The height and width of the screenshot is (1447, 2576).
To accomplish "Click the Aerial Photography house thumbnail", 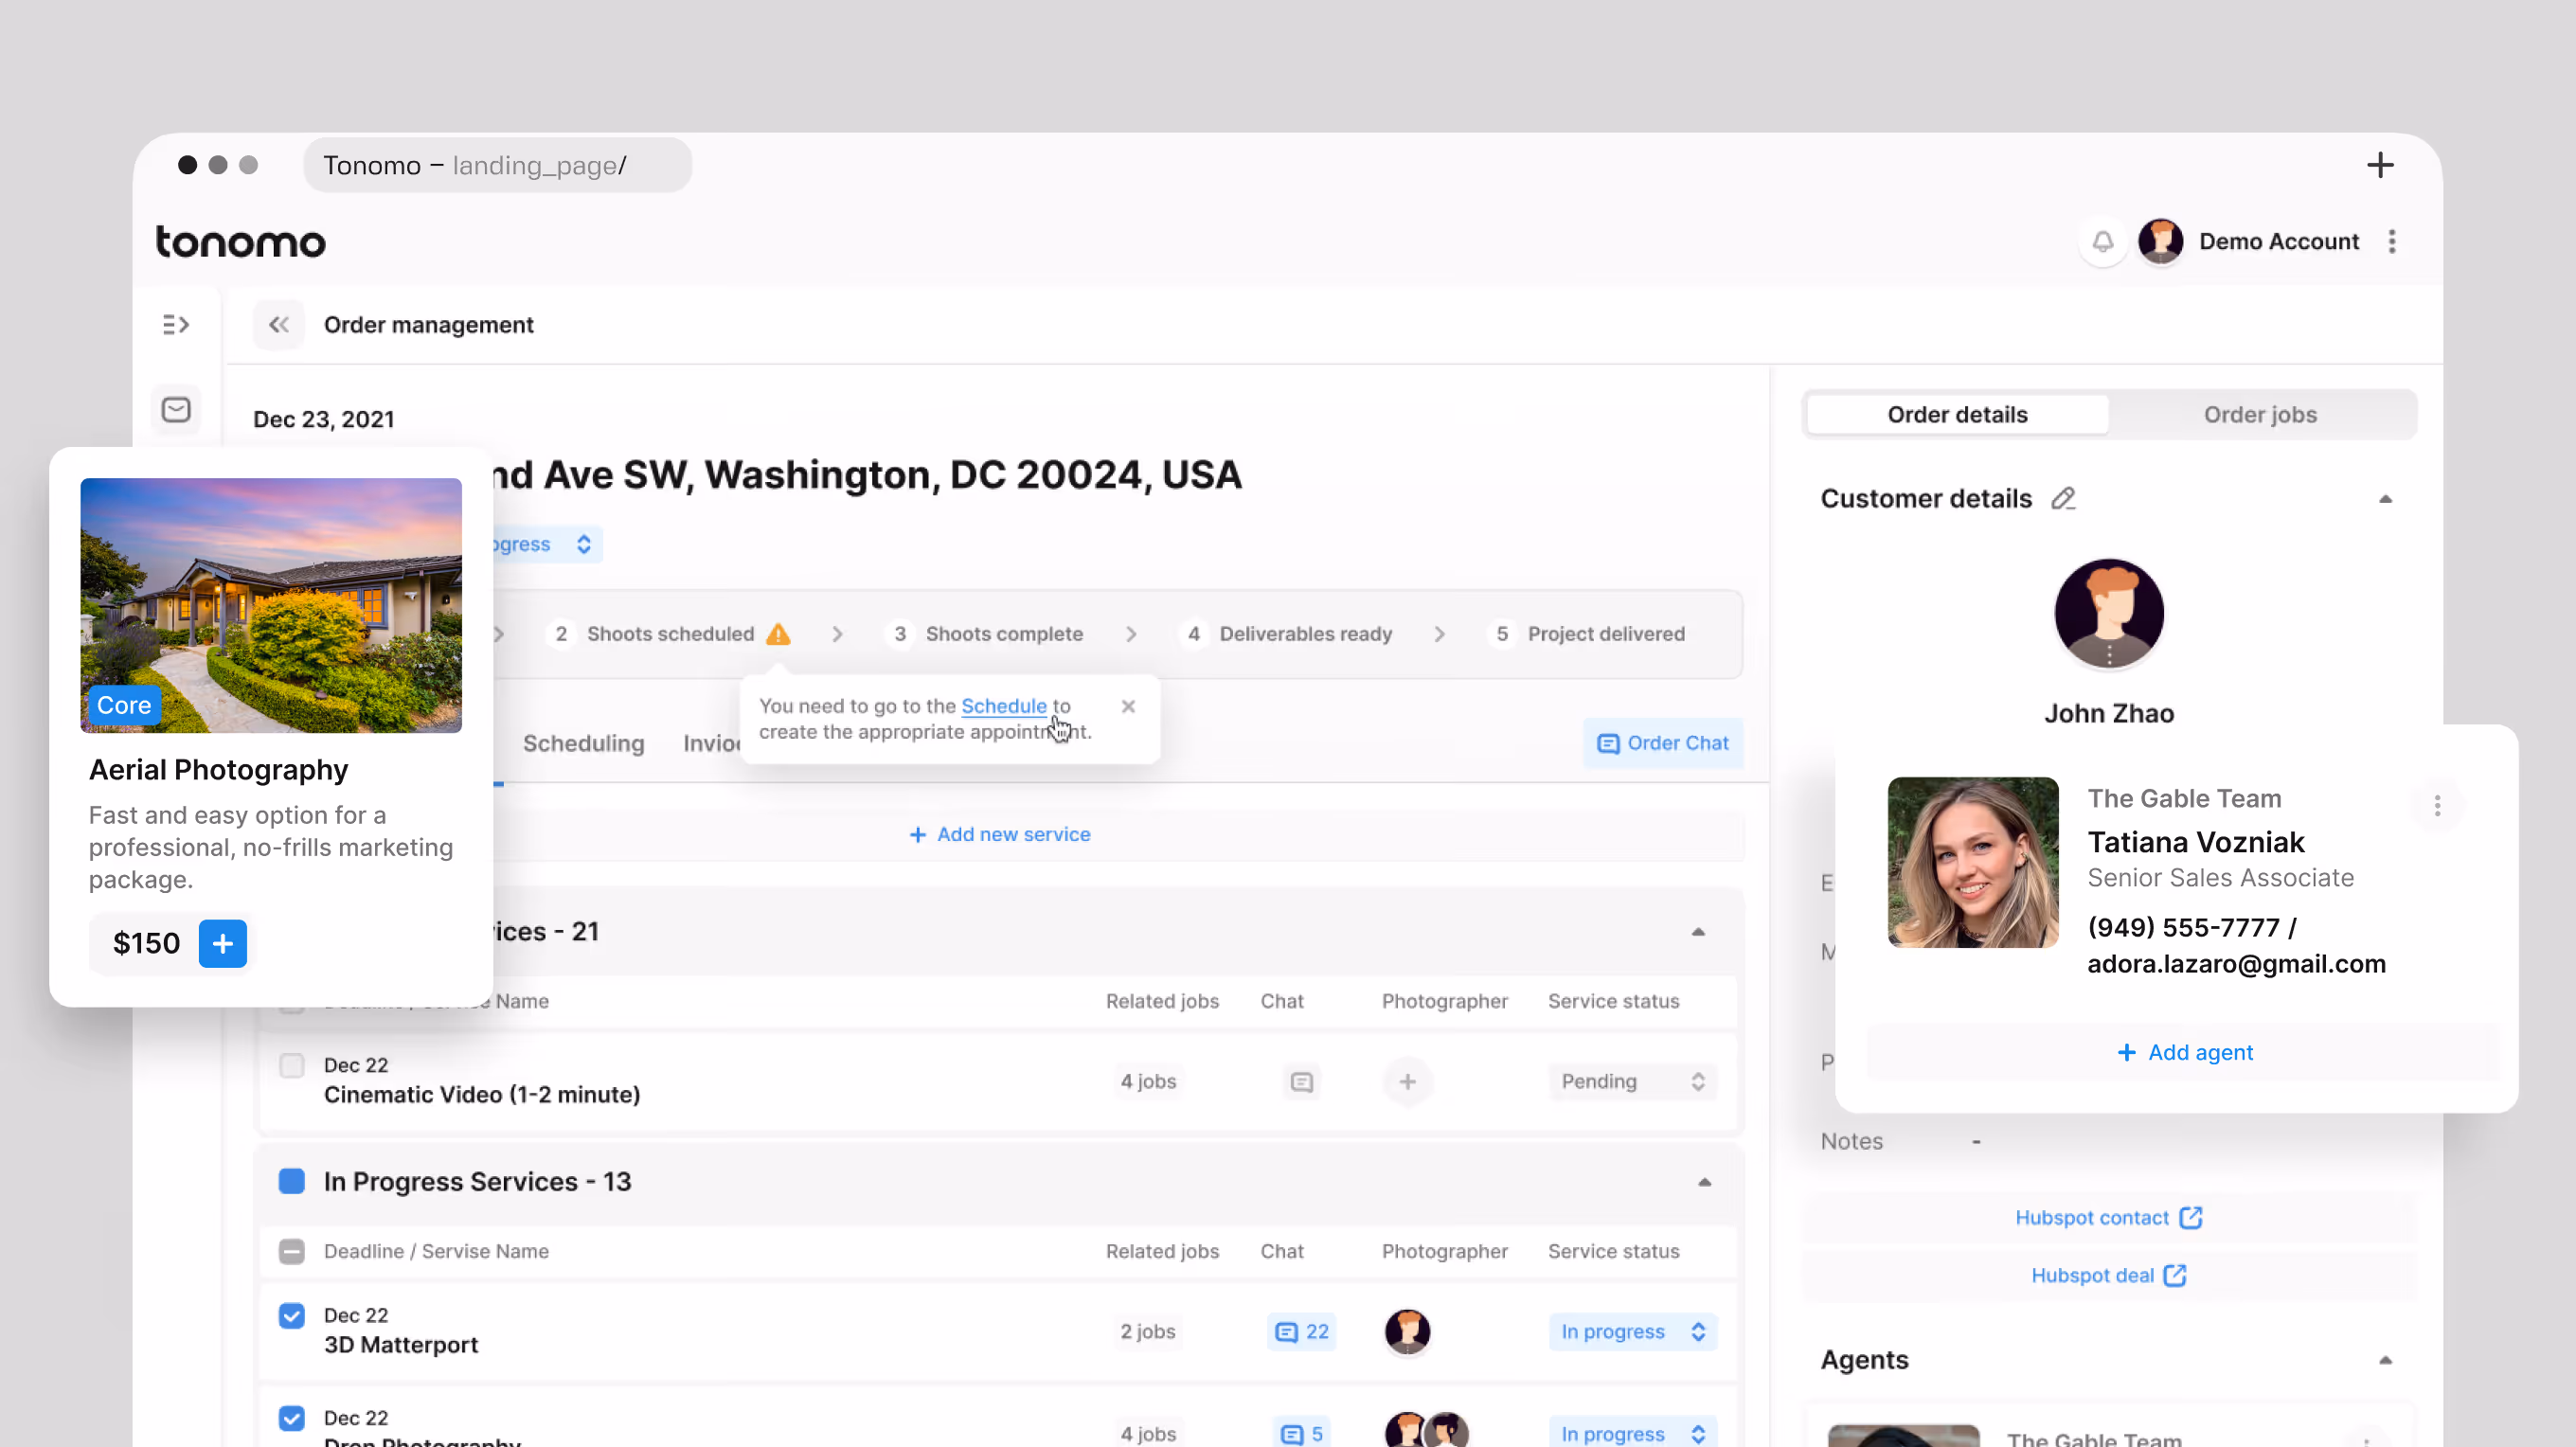I will click(271, 605).
